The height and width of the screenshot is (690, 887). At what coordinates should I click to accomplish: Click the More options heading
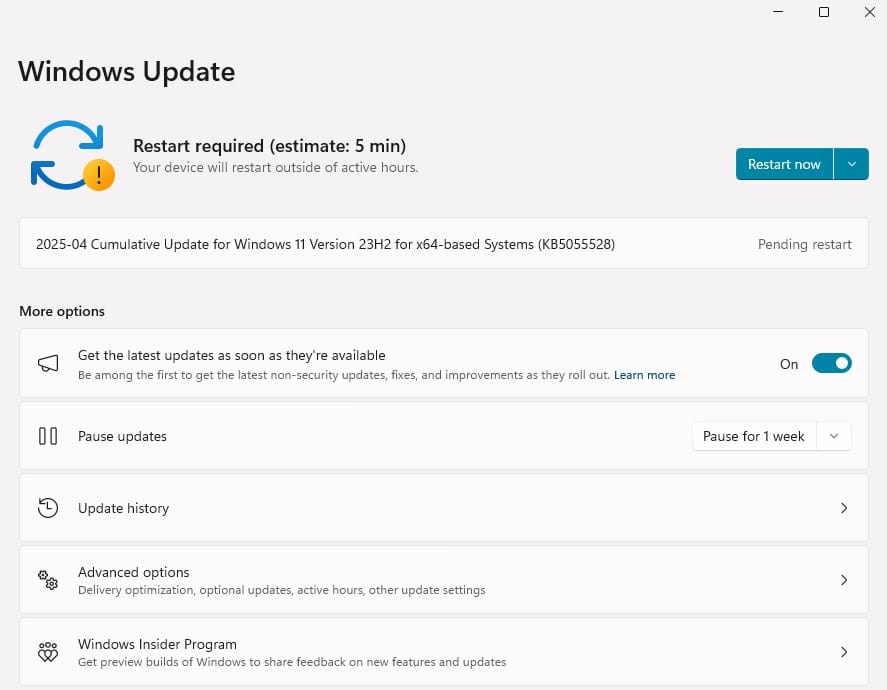click(x=62, y=311)
